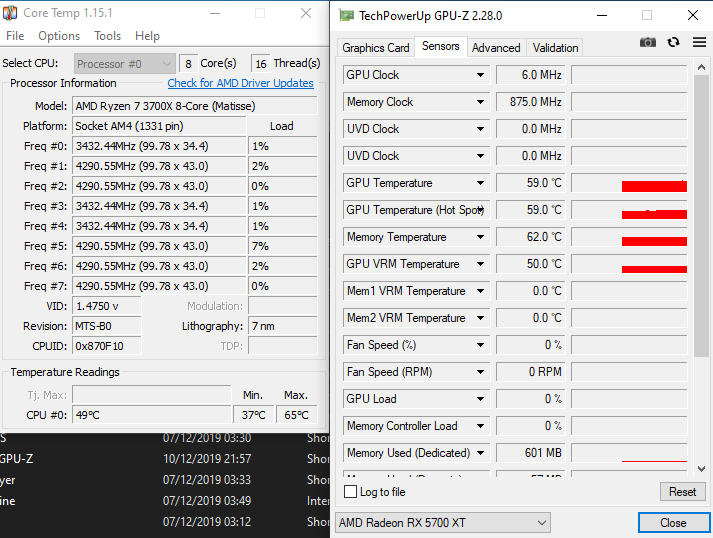Expand the AMD Radeon RX 5700 XT selector
Image resolution: width=713 pixels, height=538 pixels.
[x=443, y=523]
